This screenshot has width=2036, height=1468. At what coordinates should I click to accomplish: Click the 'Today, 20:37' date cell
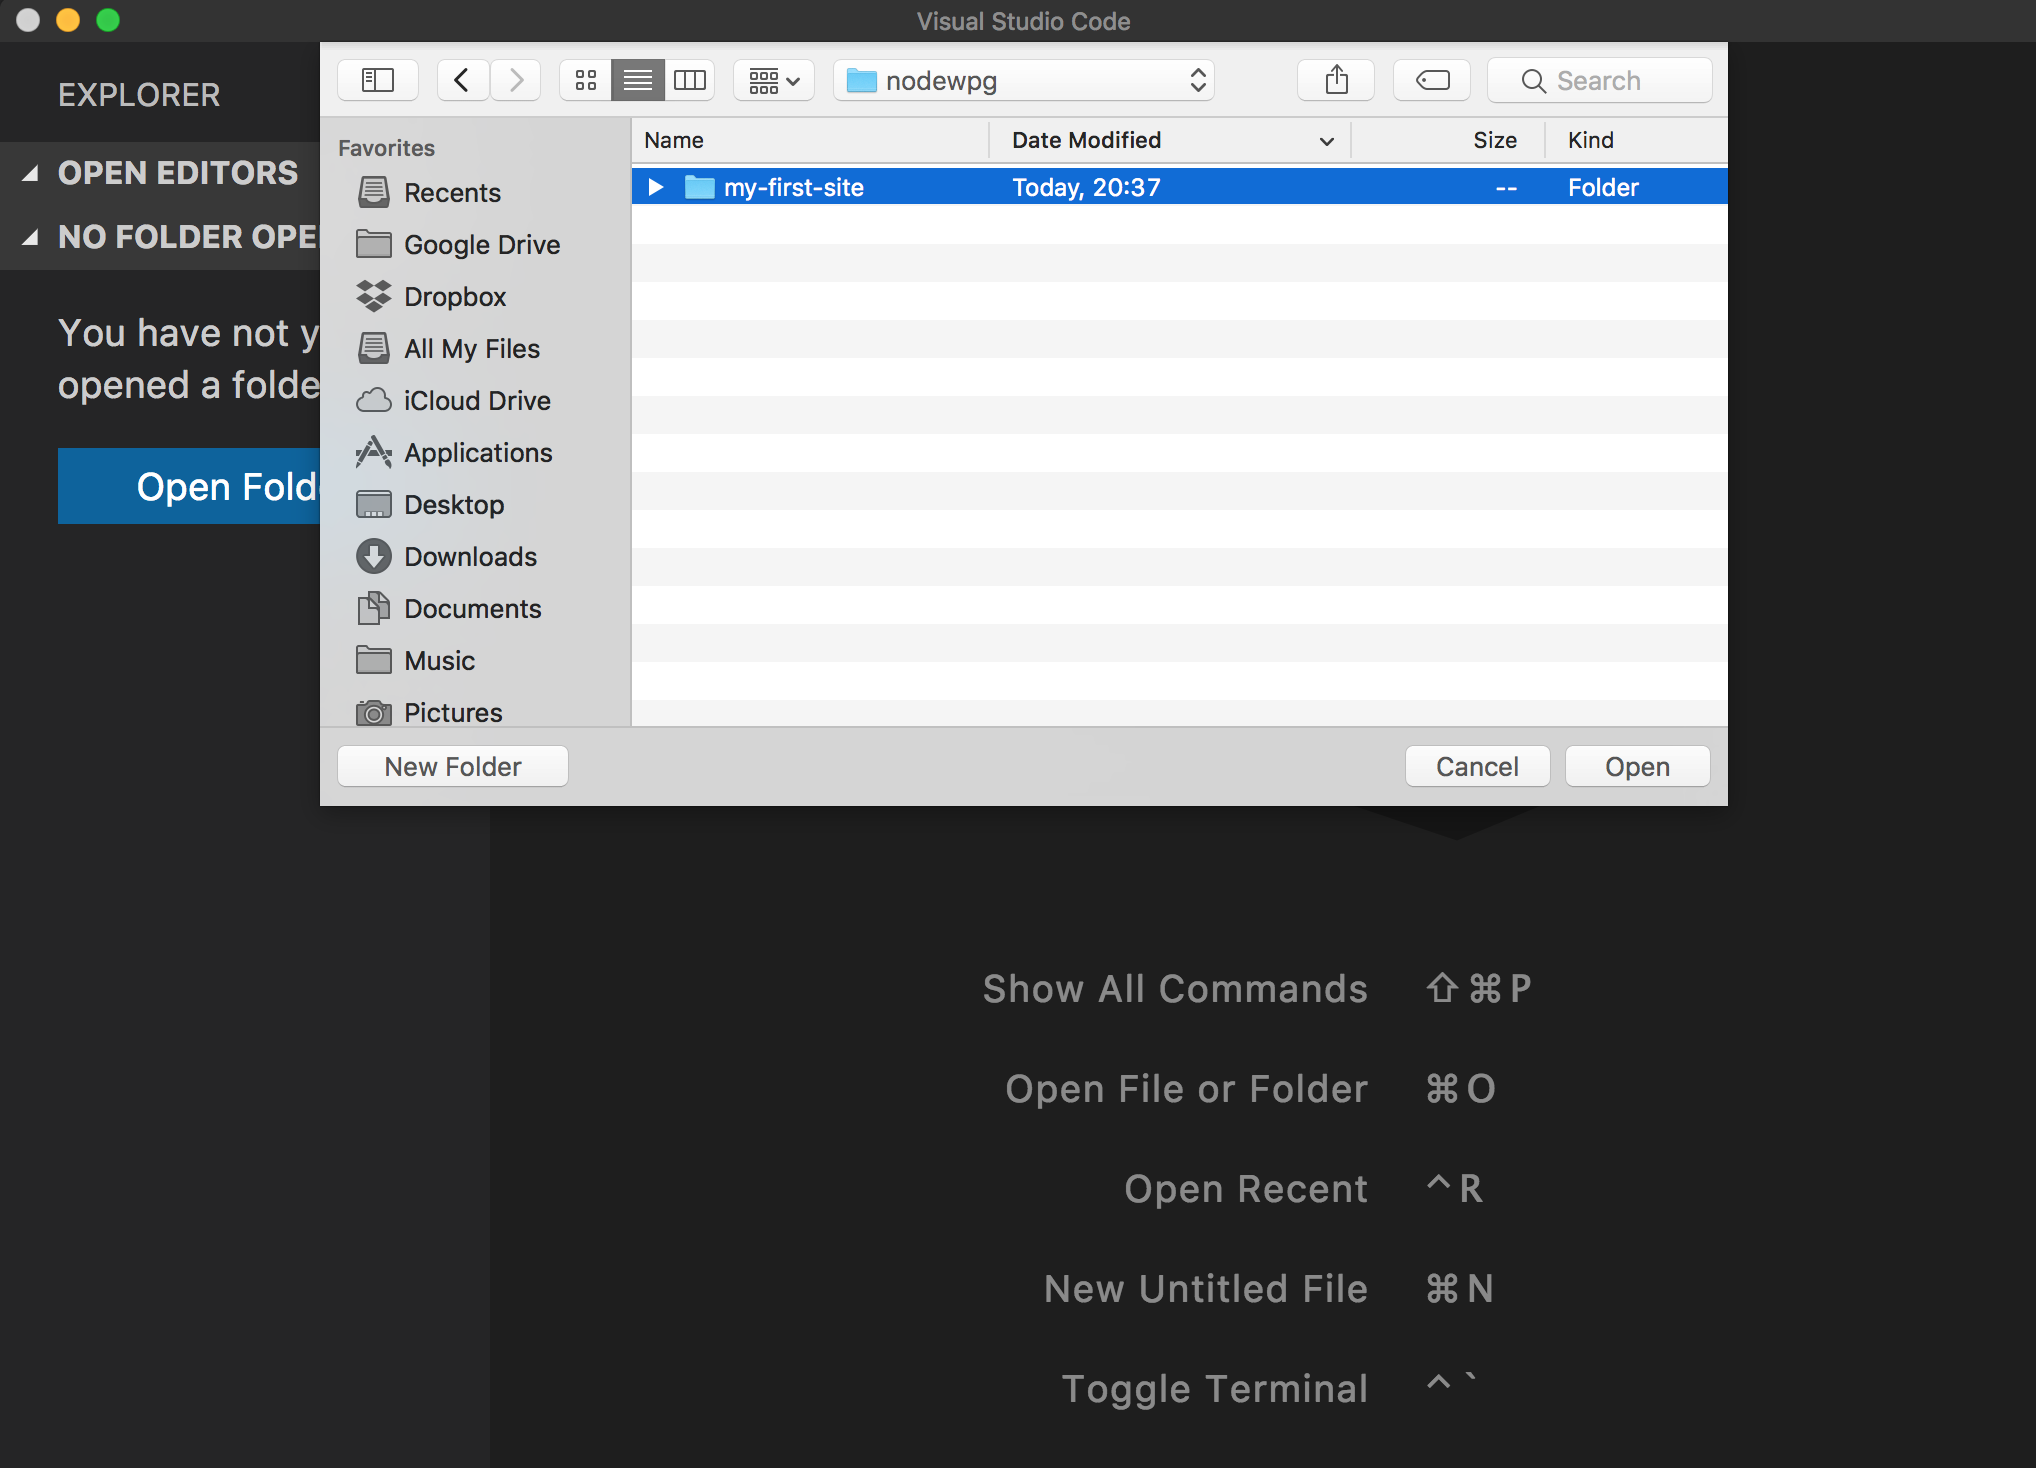click(x=1086, y=187)
